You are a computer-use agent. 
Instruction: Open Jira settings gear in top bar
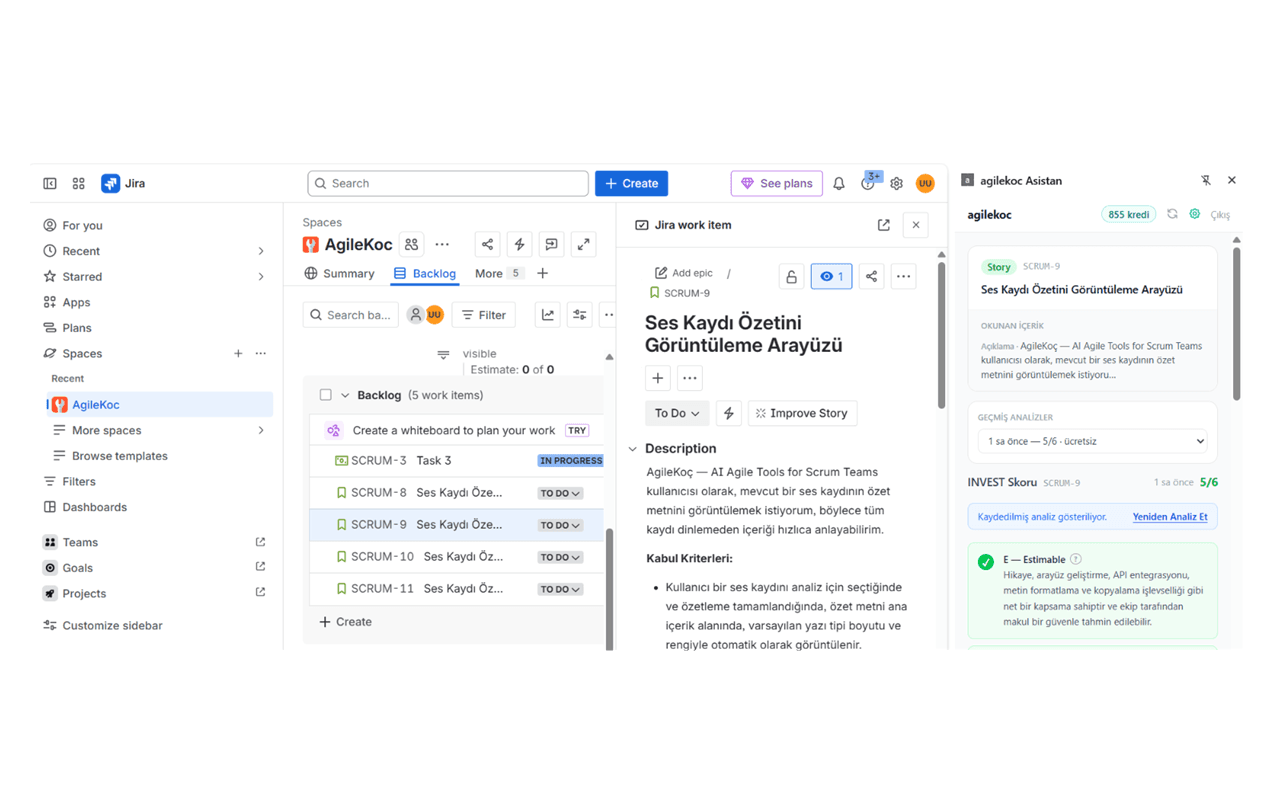tap(897, 184)
